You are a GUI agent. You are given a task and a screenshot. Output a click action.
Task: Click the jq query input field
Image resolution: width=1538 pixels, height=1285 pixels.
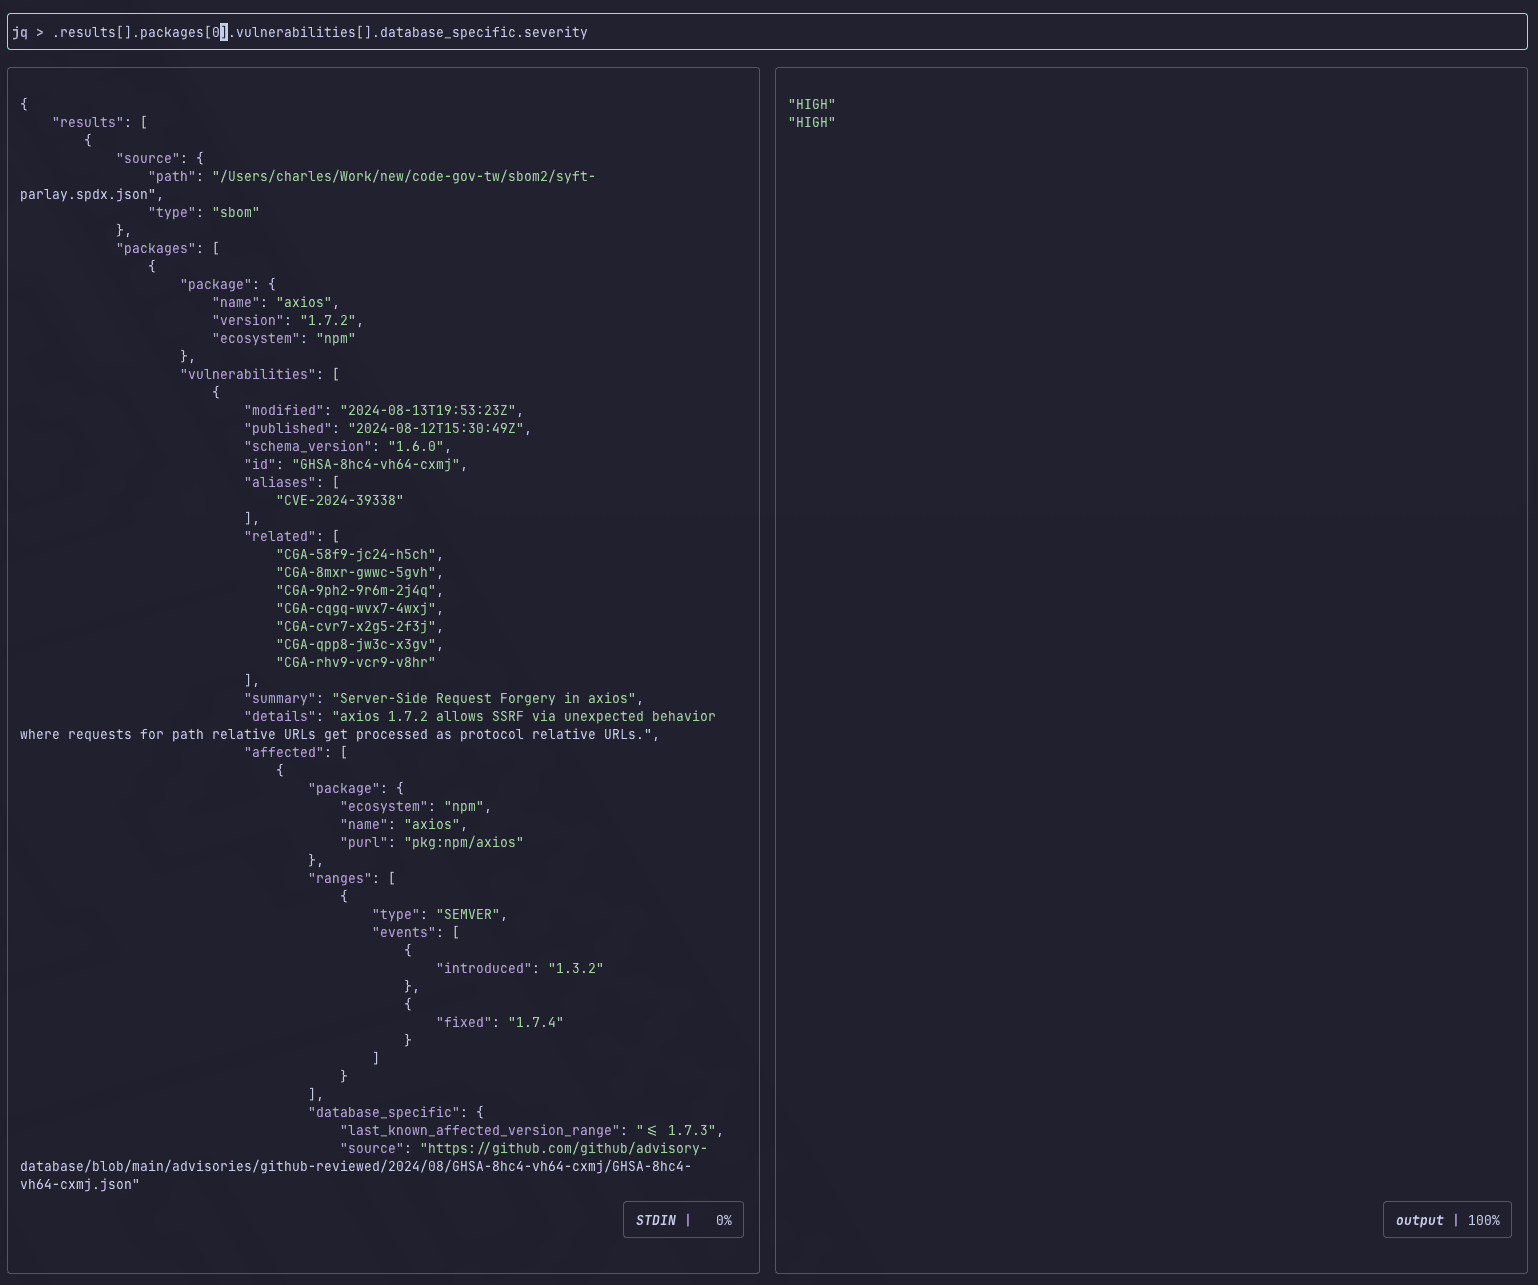pos(768,32)
